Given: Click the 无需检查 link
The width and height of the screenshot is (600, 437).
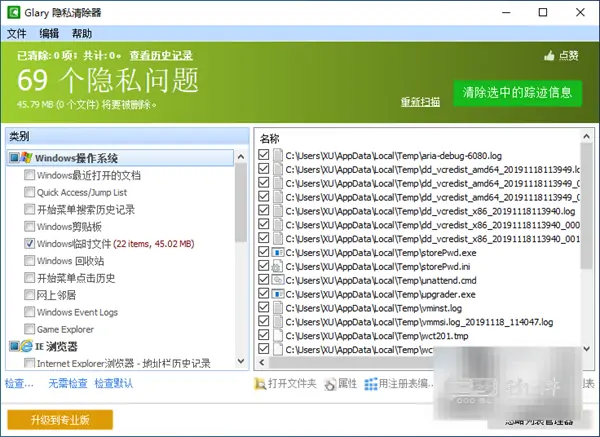Looking at the screenshot, I should click(x=68, y=383).
